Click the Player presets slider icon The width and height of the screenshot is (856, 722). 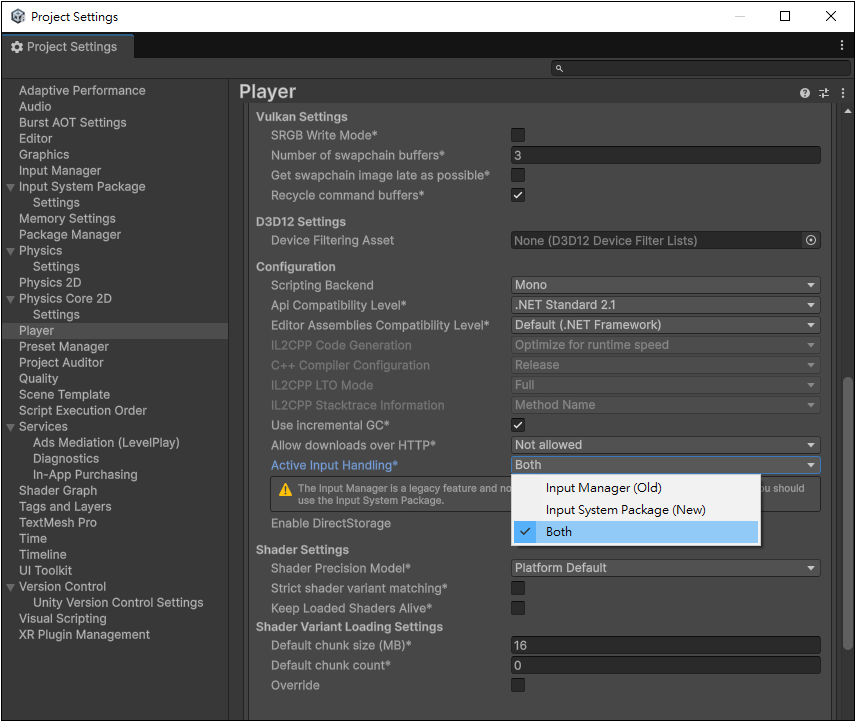[824, 93]
